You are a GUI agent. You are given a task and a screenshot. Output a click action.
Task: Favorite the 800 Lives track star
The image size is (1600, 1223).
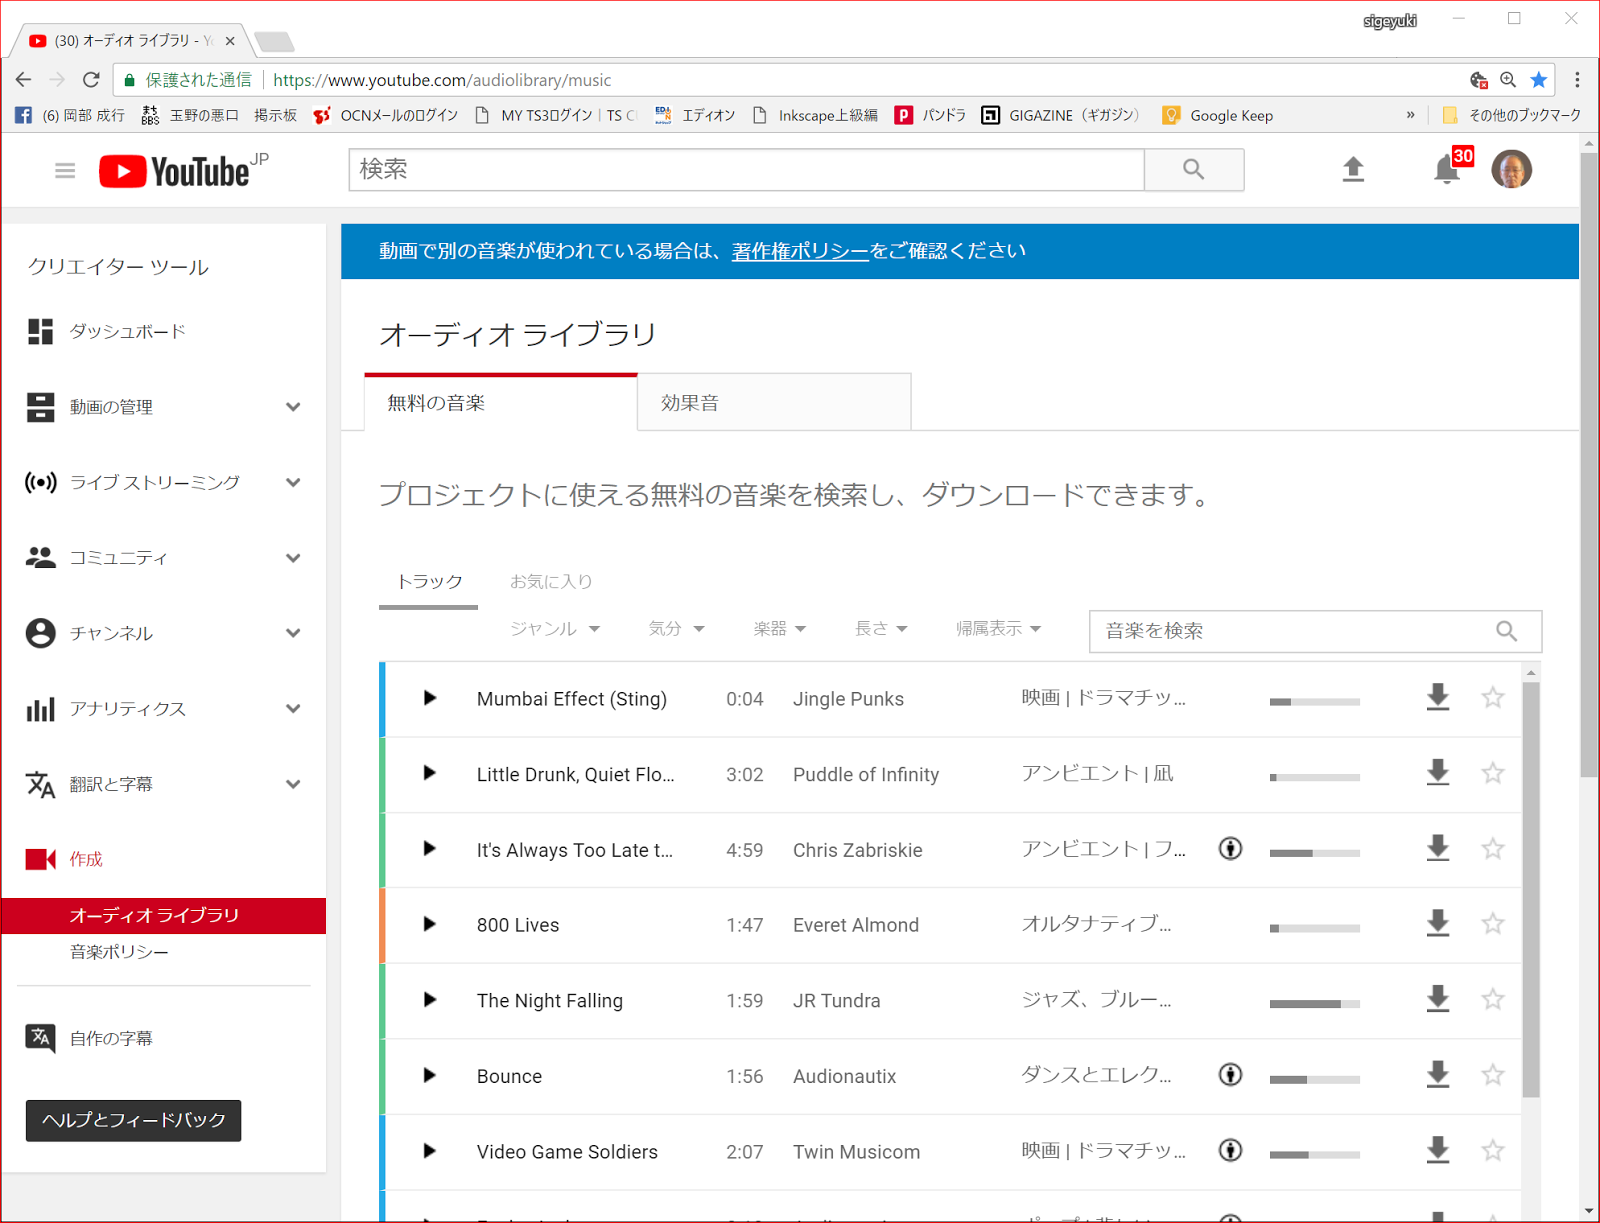1493,924
